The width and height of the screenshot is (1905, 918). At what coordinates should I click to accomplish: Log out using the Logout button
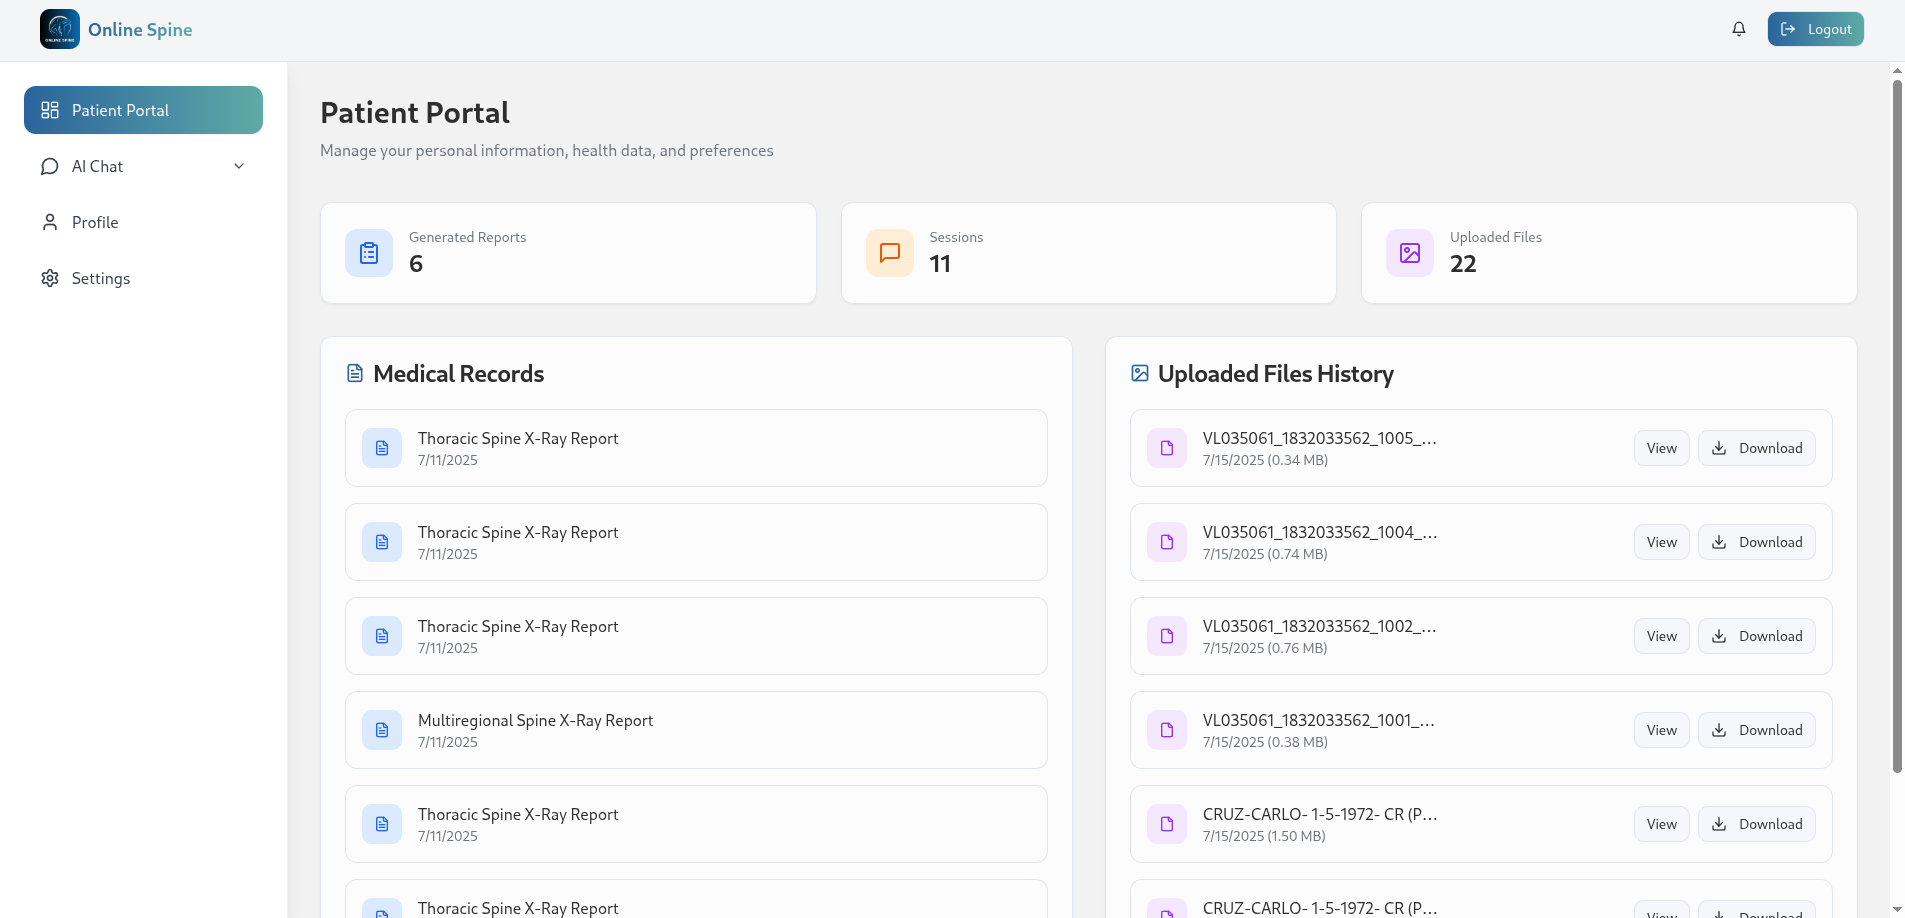coord(1815,29)
